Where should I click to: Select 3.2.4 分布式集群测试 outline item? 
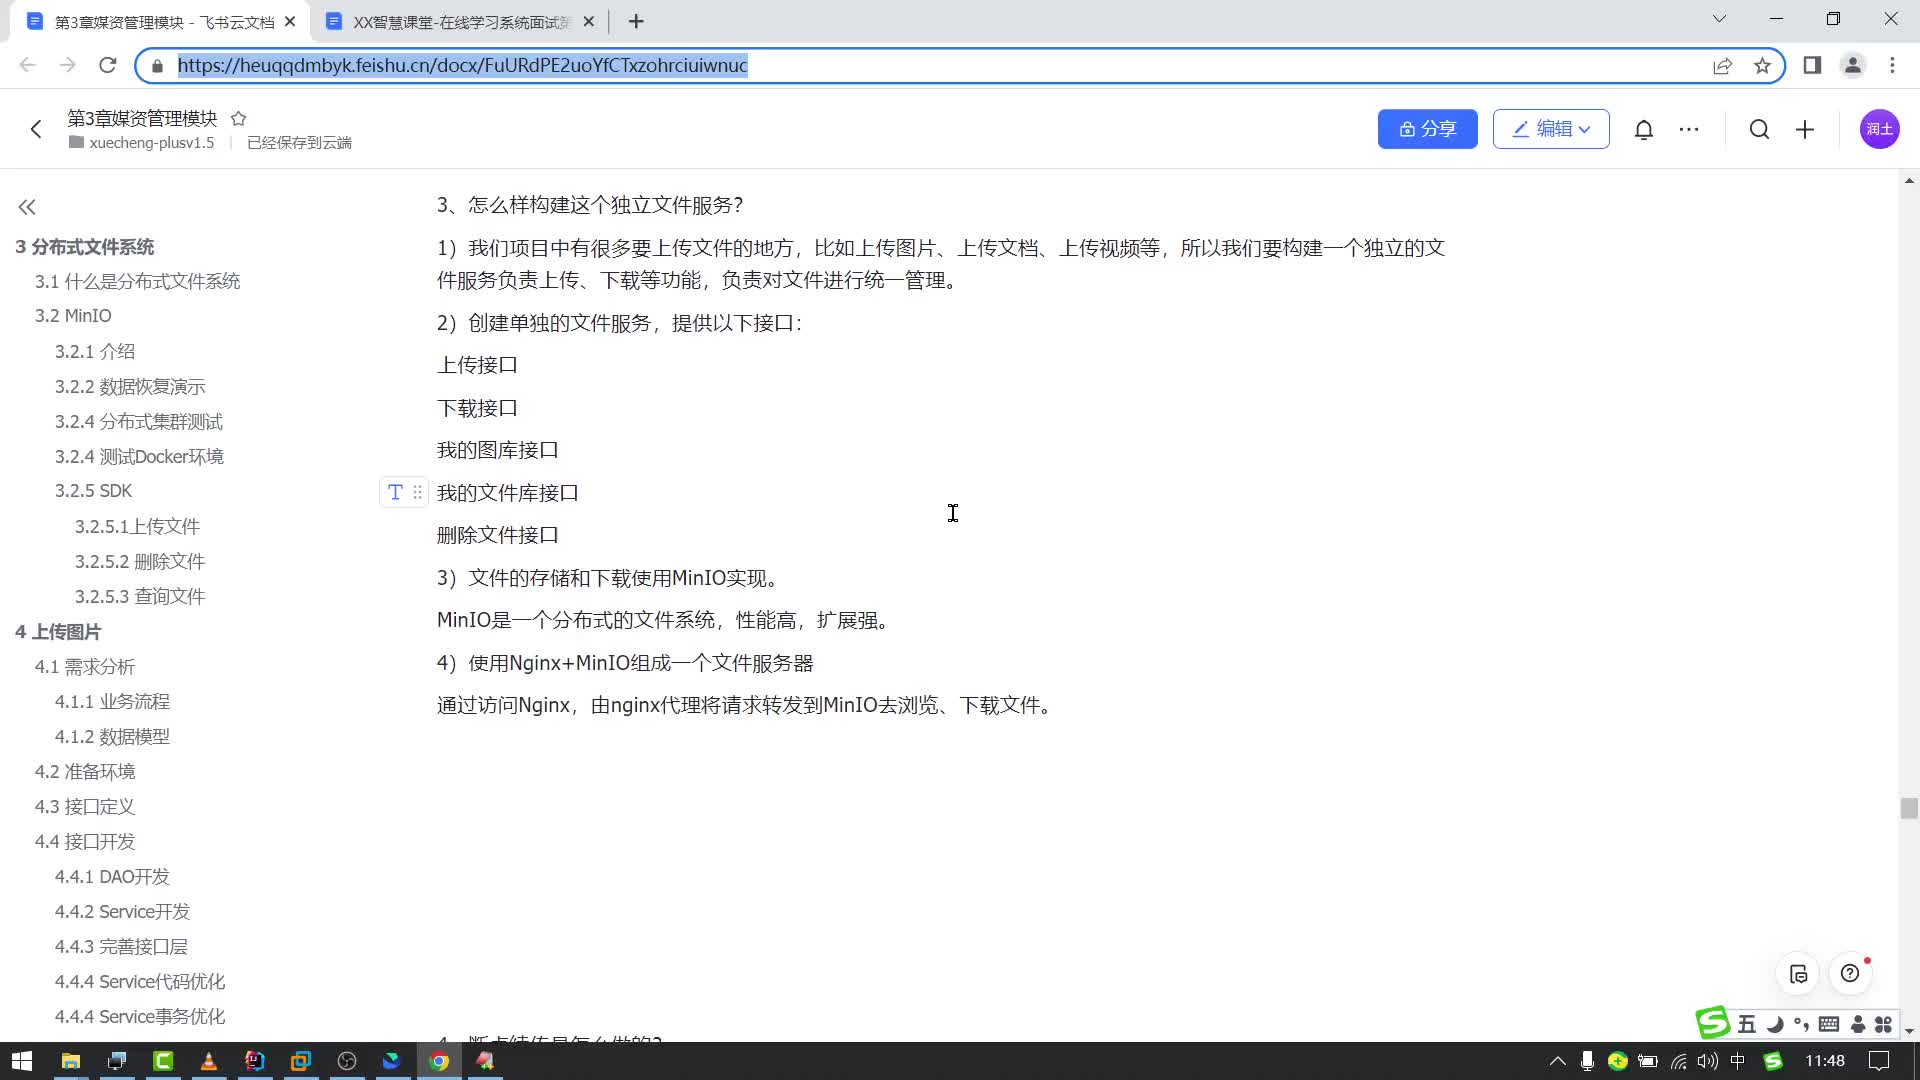pos(139,421)
